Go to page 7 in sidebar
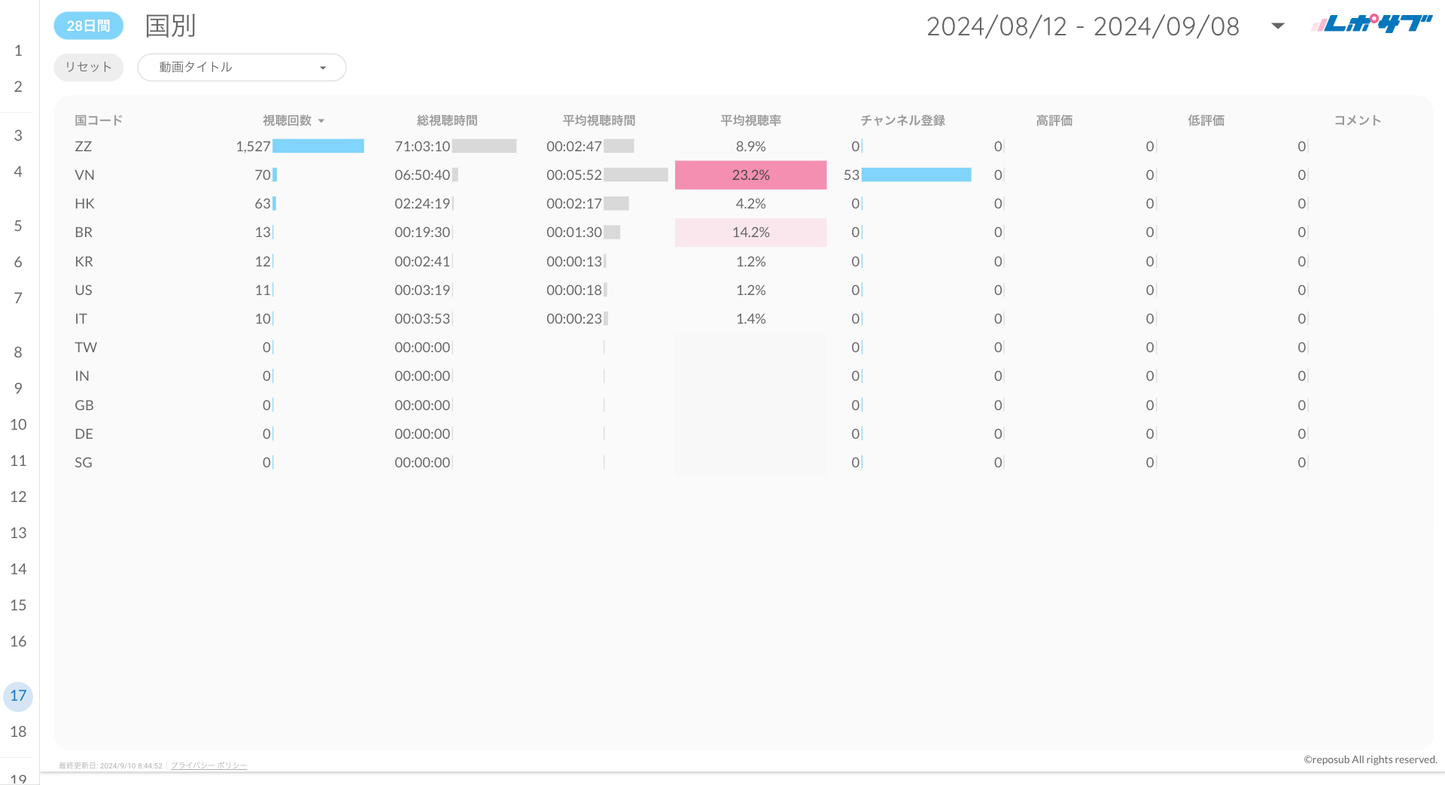 pyautogui.click(x=18, y=297)
